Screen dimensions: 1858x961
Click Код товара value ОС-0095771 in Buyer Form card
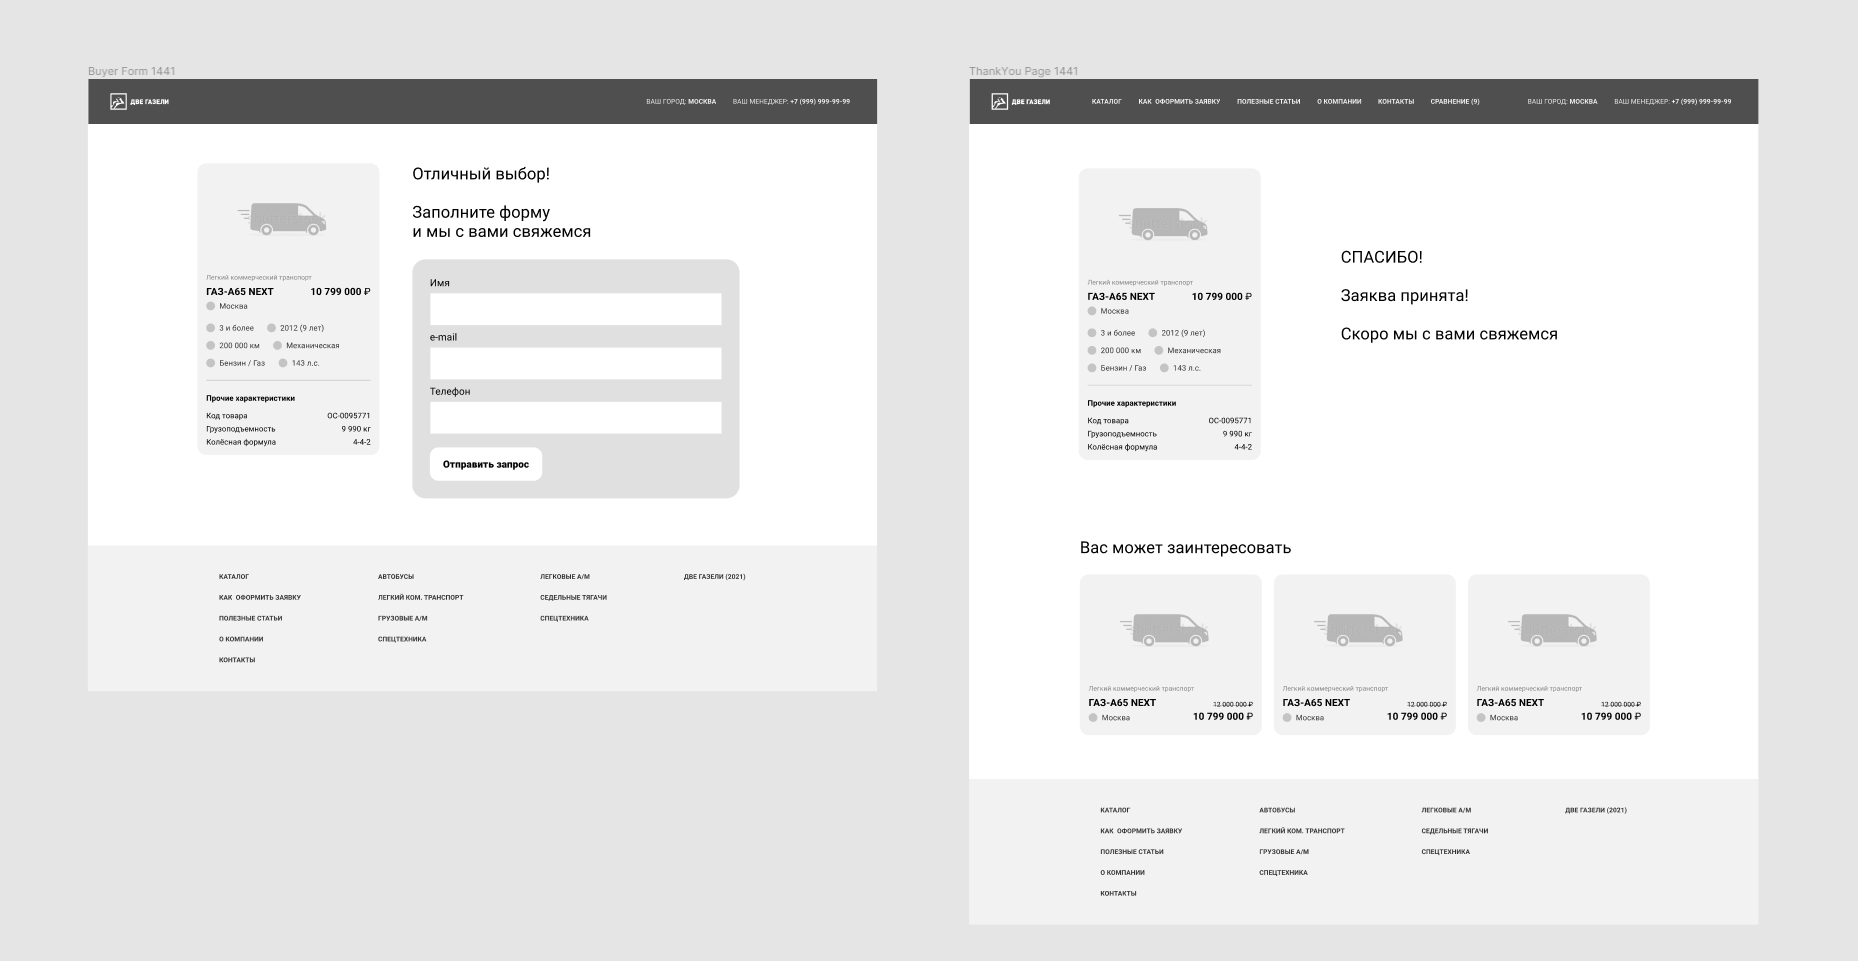(349, 416)
